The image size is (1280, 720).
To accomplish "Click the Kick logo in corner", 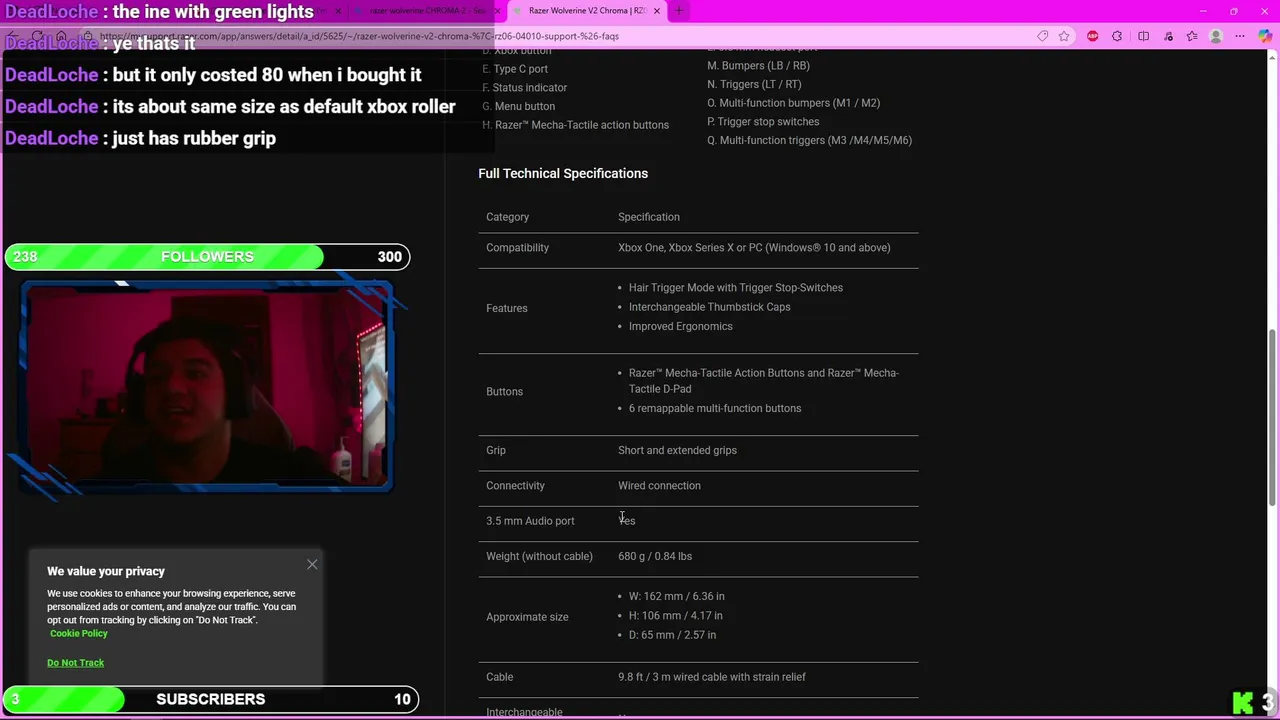I will pyautogui.click(x=1243, y=702).
